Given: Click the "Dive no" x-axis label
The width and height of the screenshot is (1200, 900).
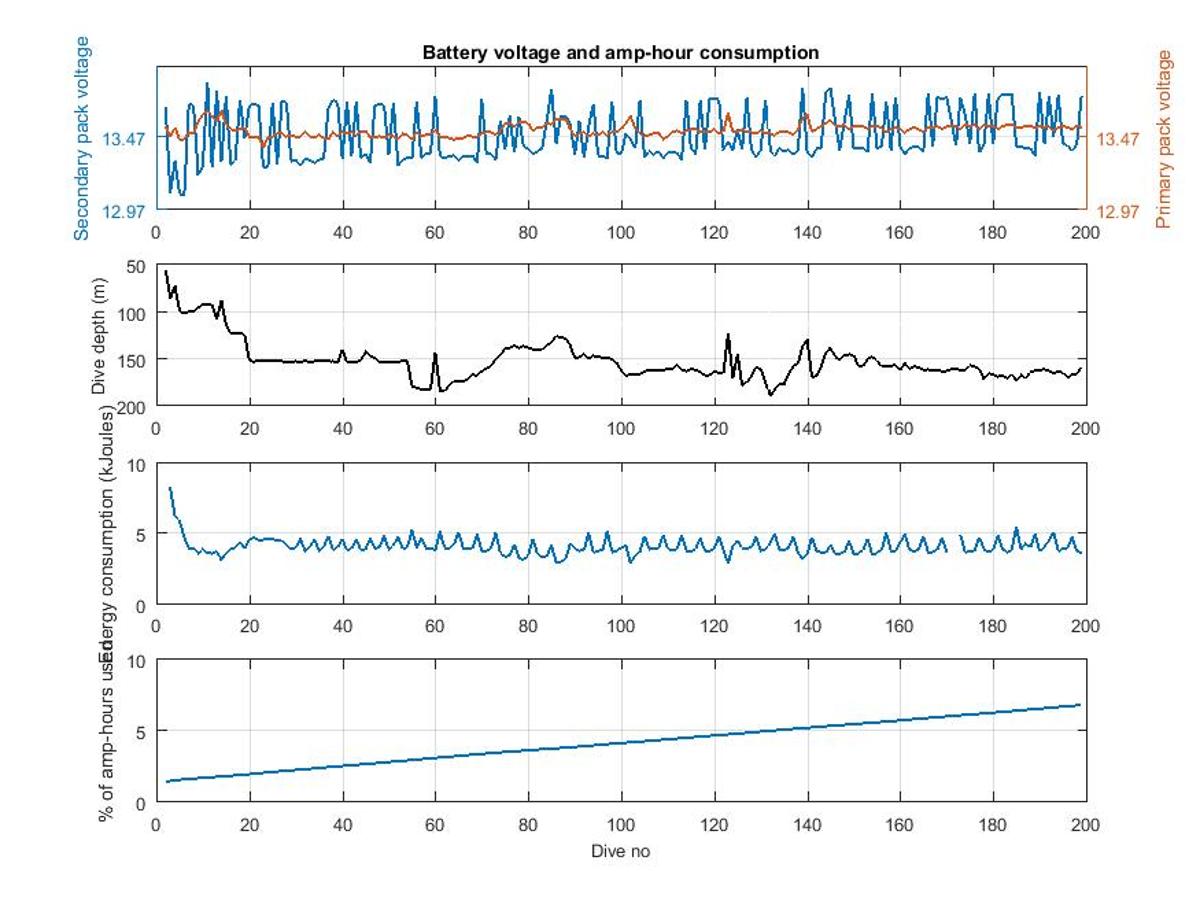Looking at the screenshot, I should 621,851.
